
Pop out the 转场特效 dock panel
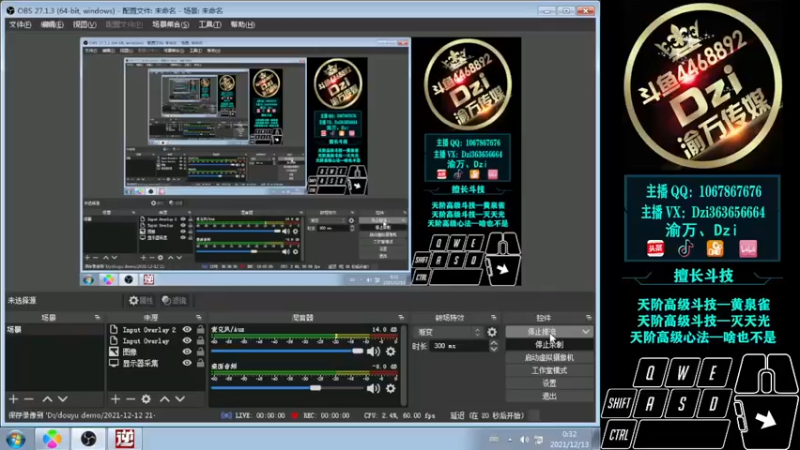493,317
